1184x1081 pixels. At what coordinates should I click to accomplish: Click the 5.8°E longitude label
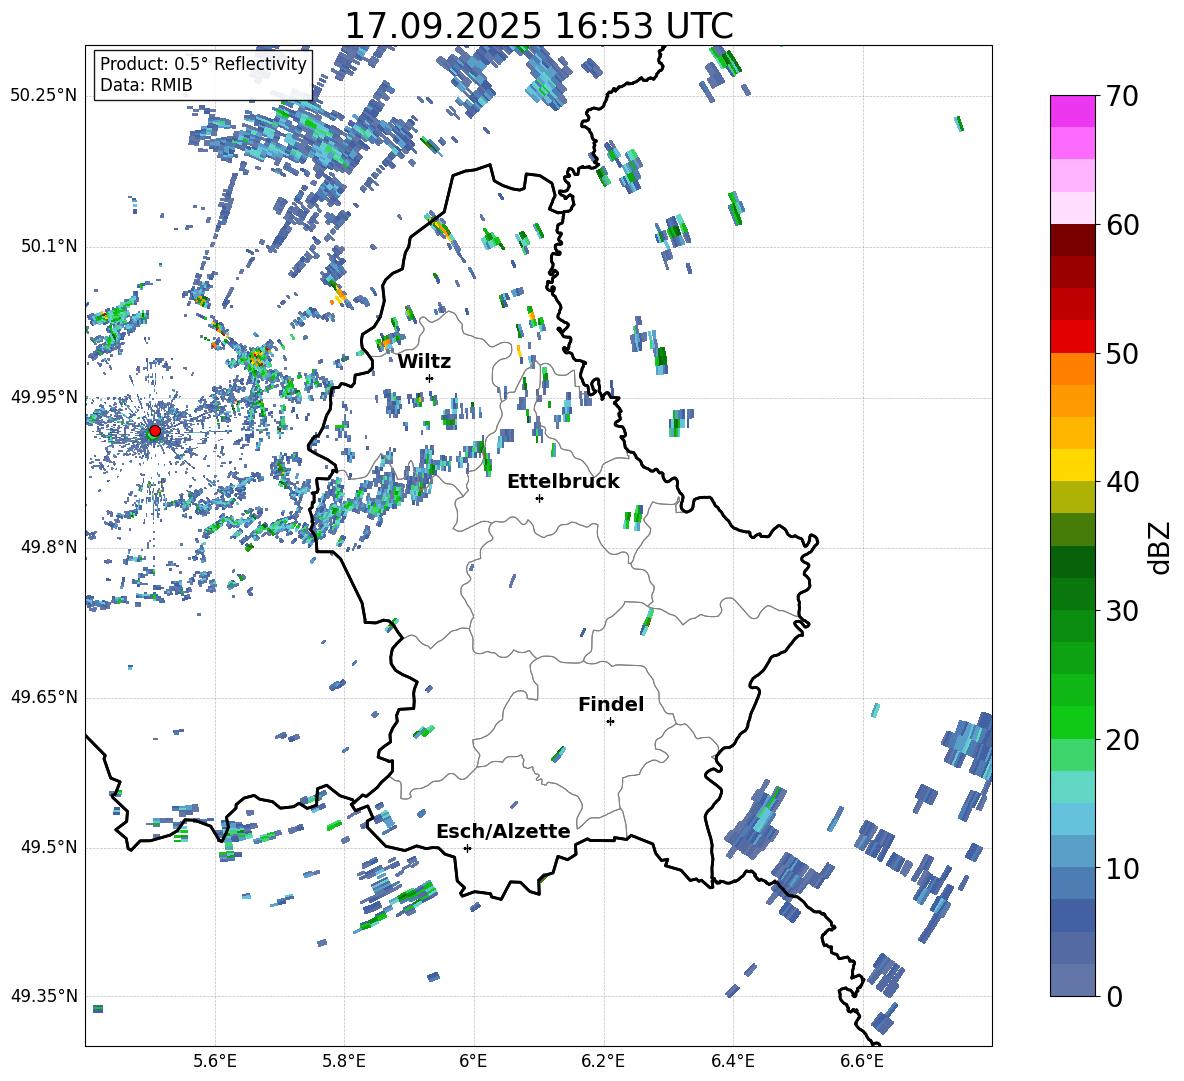click(x=344, y=1061)
